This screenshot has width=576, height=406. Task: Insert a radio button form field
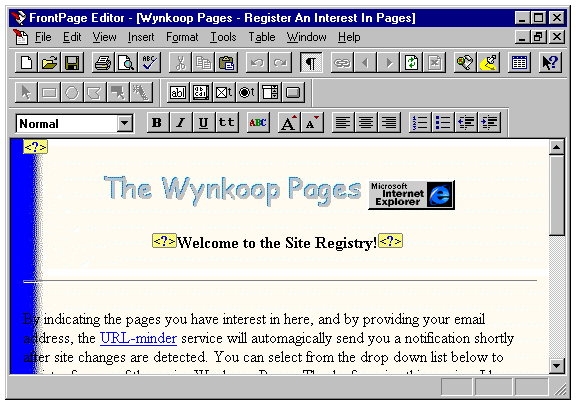tap(246, 92)
